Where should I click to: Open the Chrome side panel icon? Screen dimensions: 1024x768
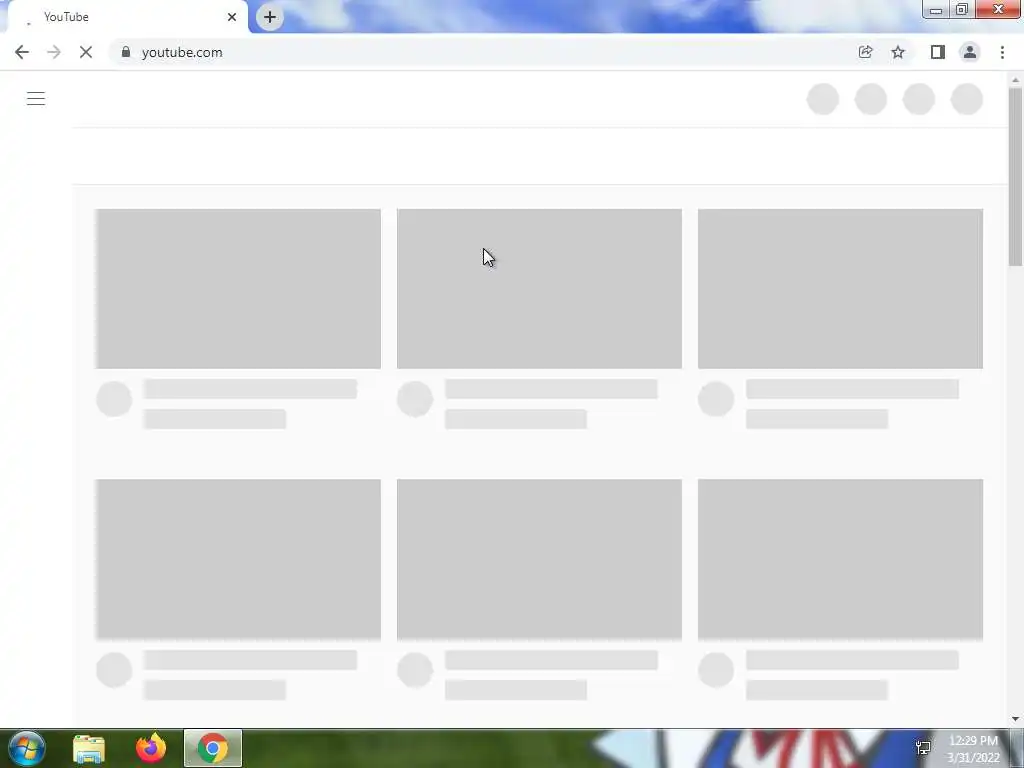click(938, 52)
